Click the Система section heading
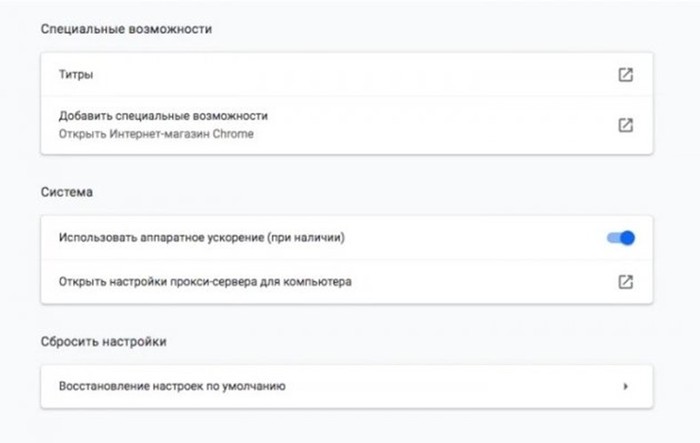This screenshot has width=700, height=443. 67,192
